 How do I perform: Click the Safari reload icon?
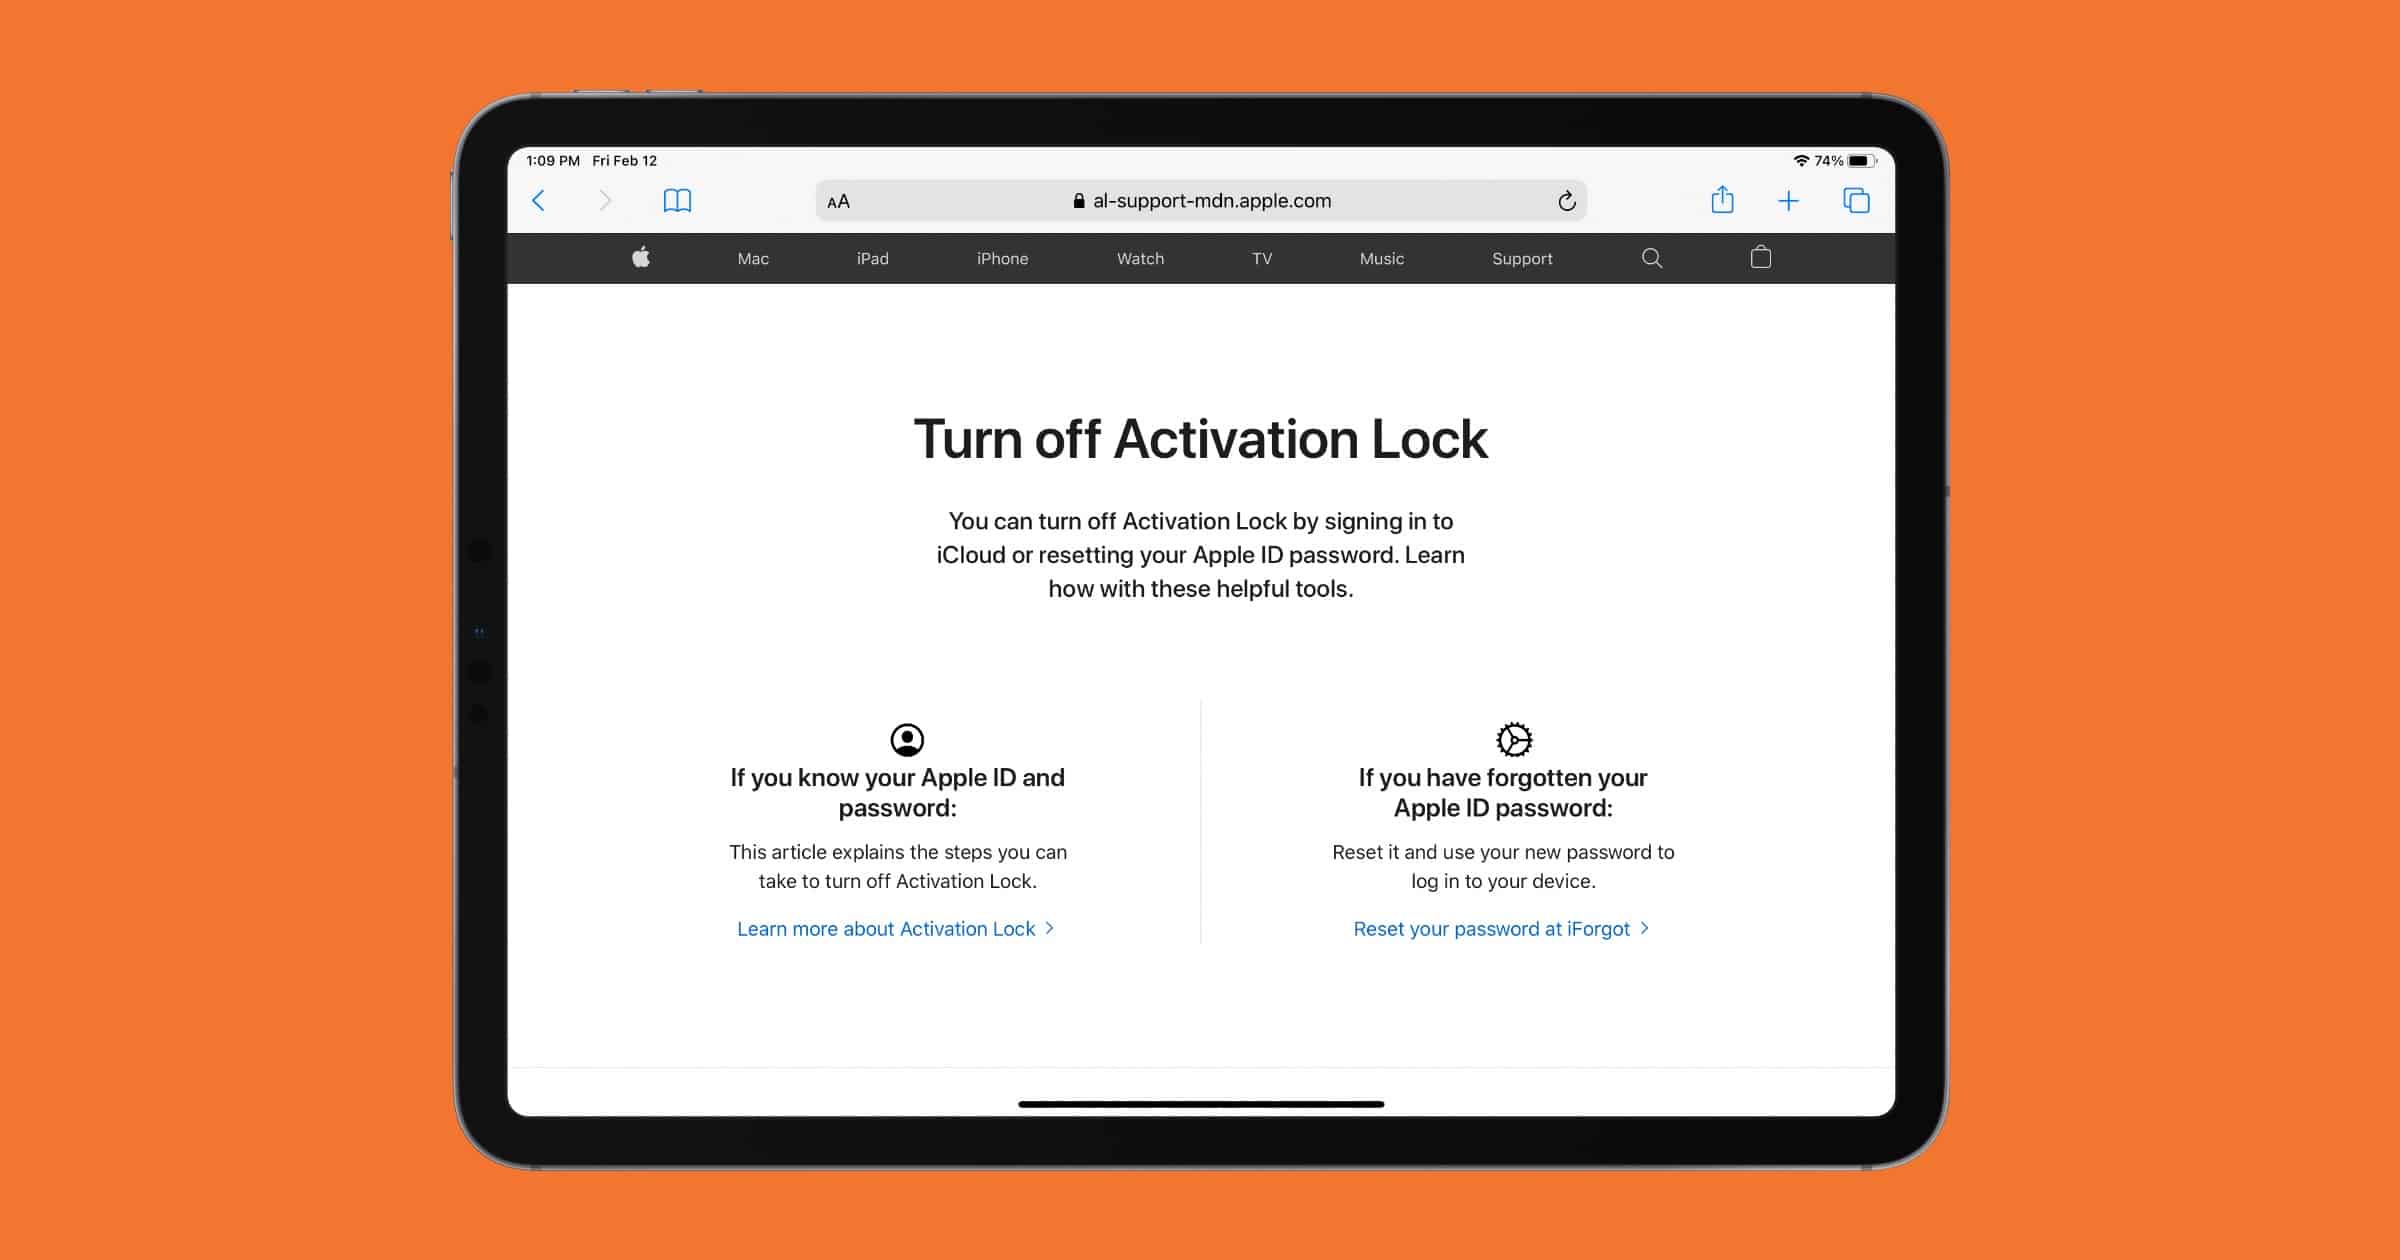(x=1565, y=200)
